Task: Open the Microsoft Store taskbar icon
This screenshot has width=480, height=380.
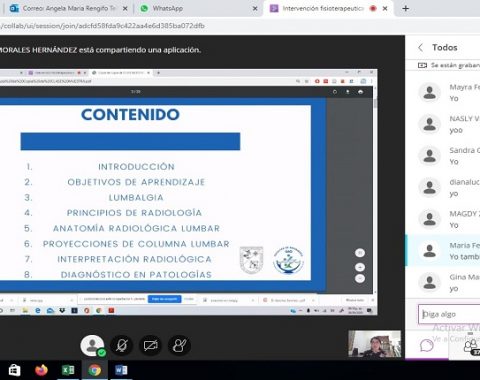Action: (x=14, y=370)
